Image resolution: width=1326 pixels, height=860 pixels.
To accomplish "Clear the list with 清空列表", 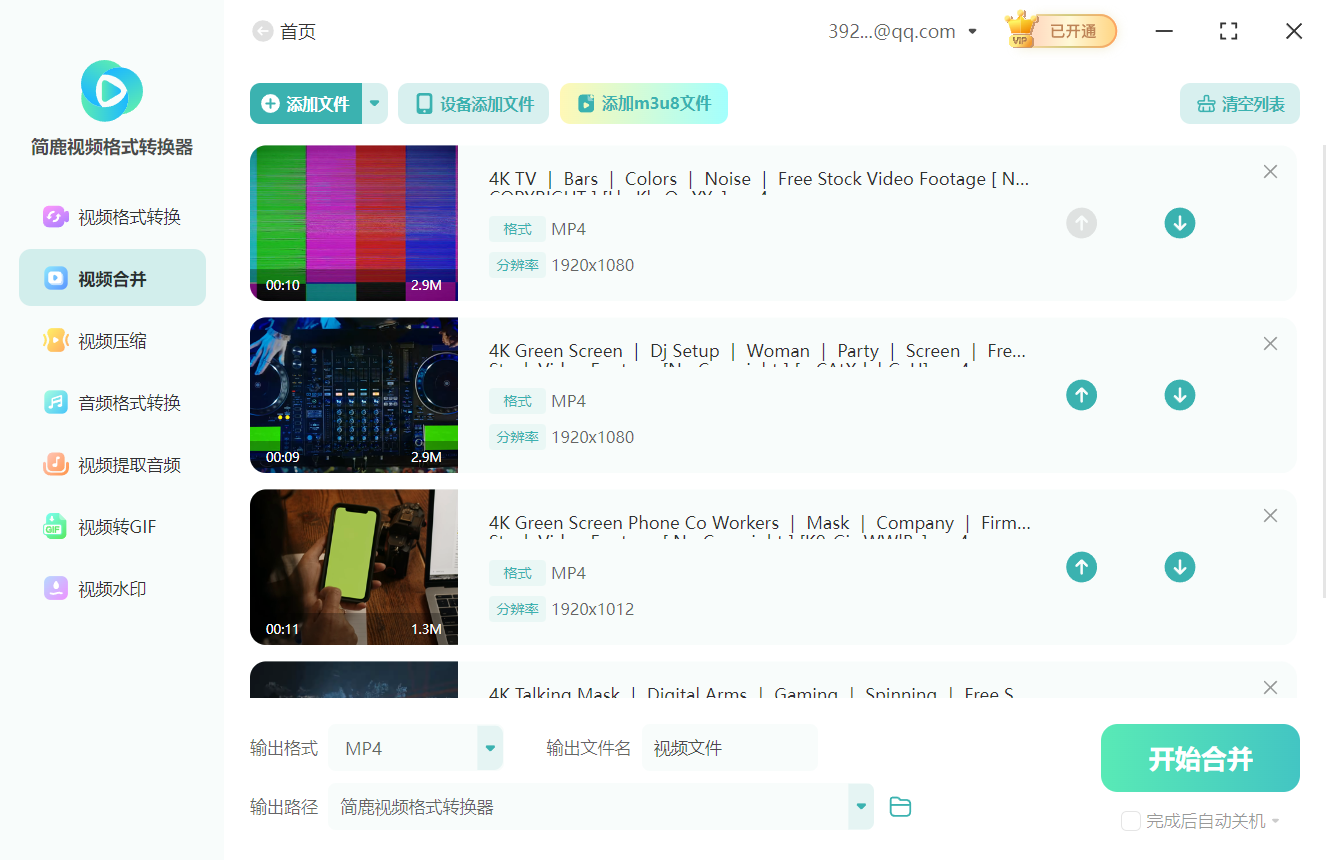I will click(1240, 103).
